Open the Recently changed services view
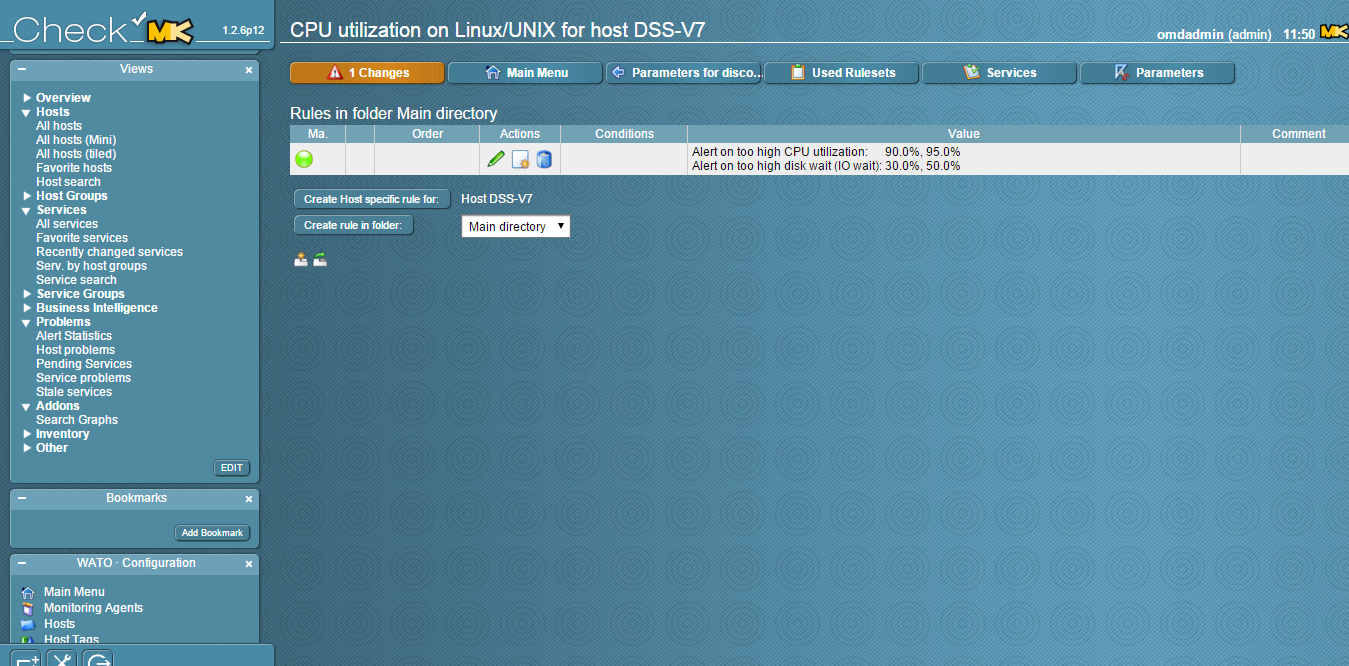 coord(109,252)
